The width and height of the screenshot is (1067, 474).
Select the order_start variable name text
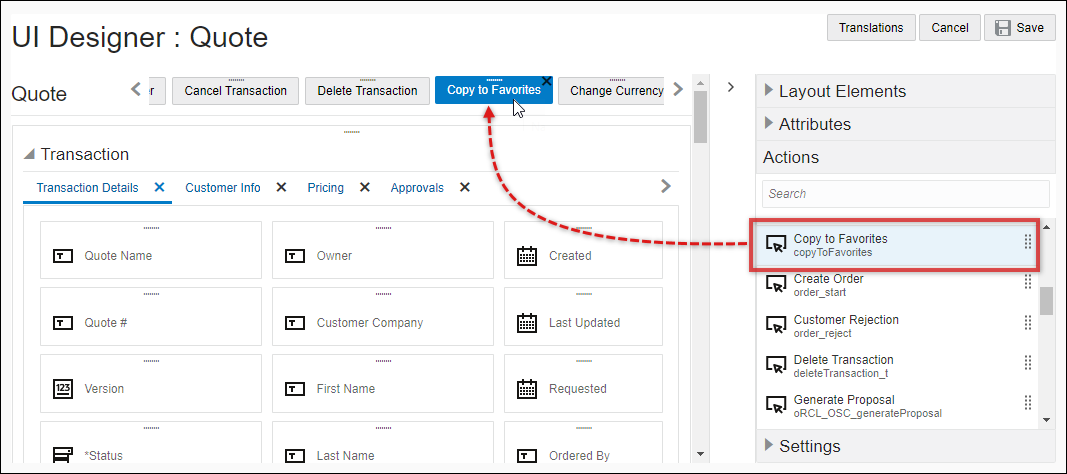pyautogui.click(x=819, y=293)
